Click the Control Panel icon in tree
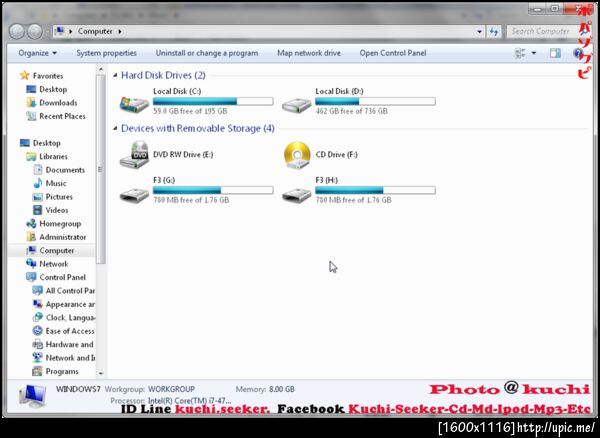 point(31,277)
